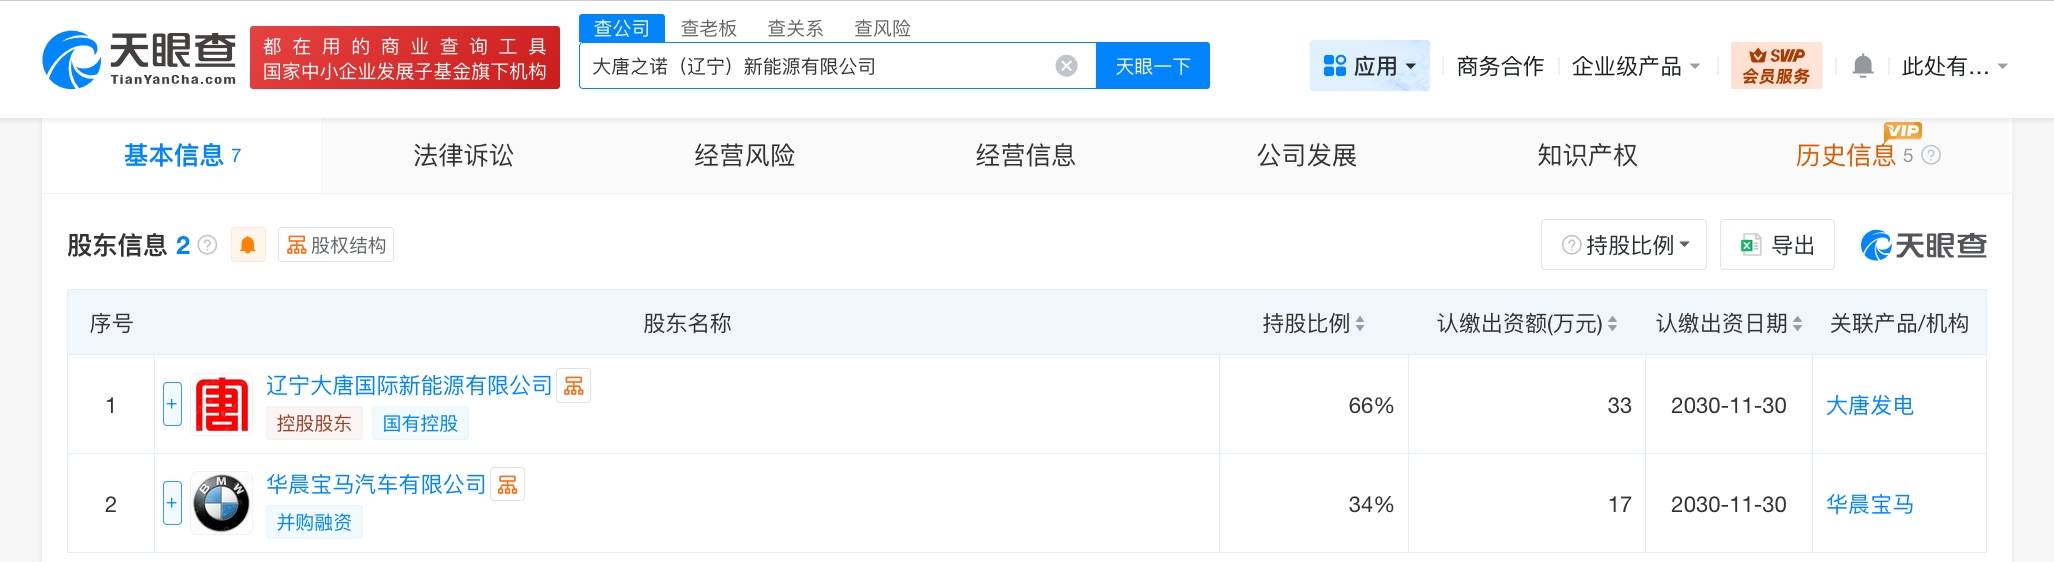Image resolution: width=2054 pixels, height=562 pixels.
Task: Sort by 认缴出资额 column
Action: [1611, 324]
